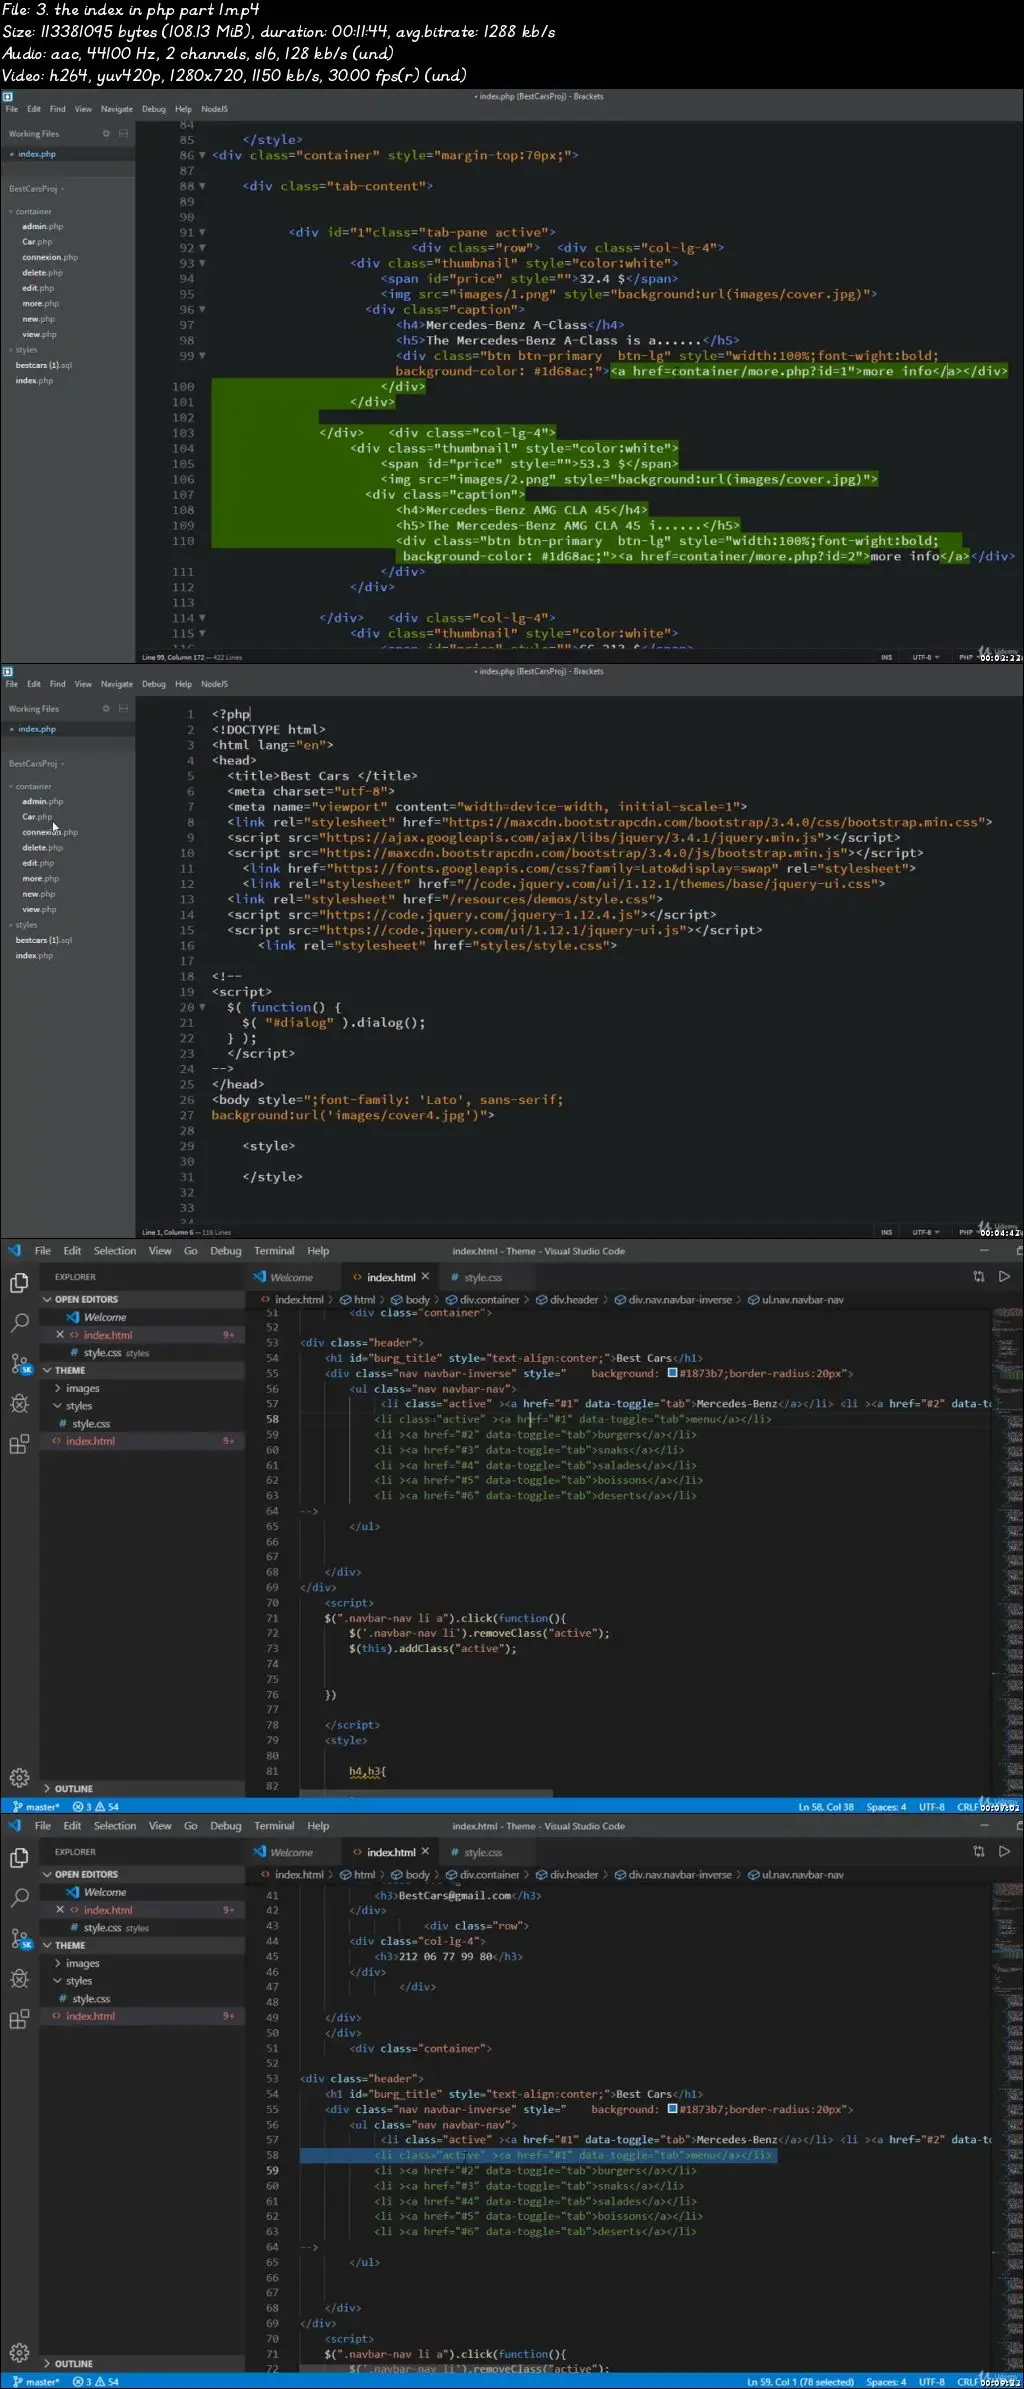Screen dimensions: 1024x2389
Task: Click #1873b7 color swatch in VS Code Ln 58 window
Action: (672, 1373)
